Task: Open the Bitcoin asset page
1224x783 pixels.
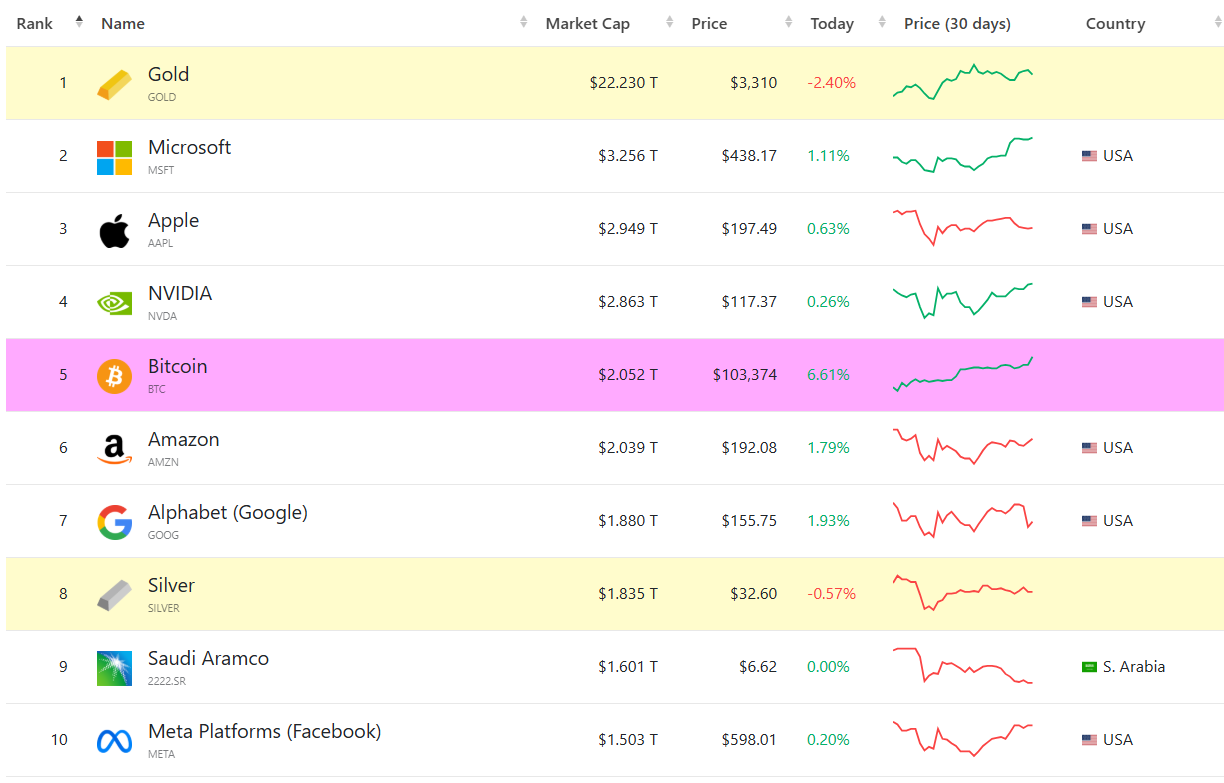Action: [178, 366]
